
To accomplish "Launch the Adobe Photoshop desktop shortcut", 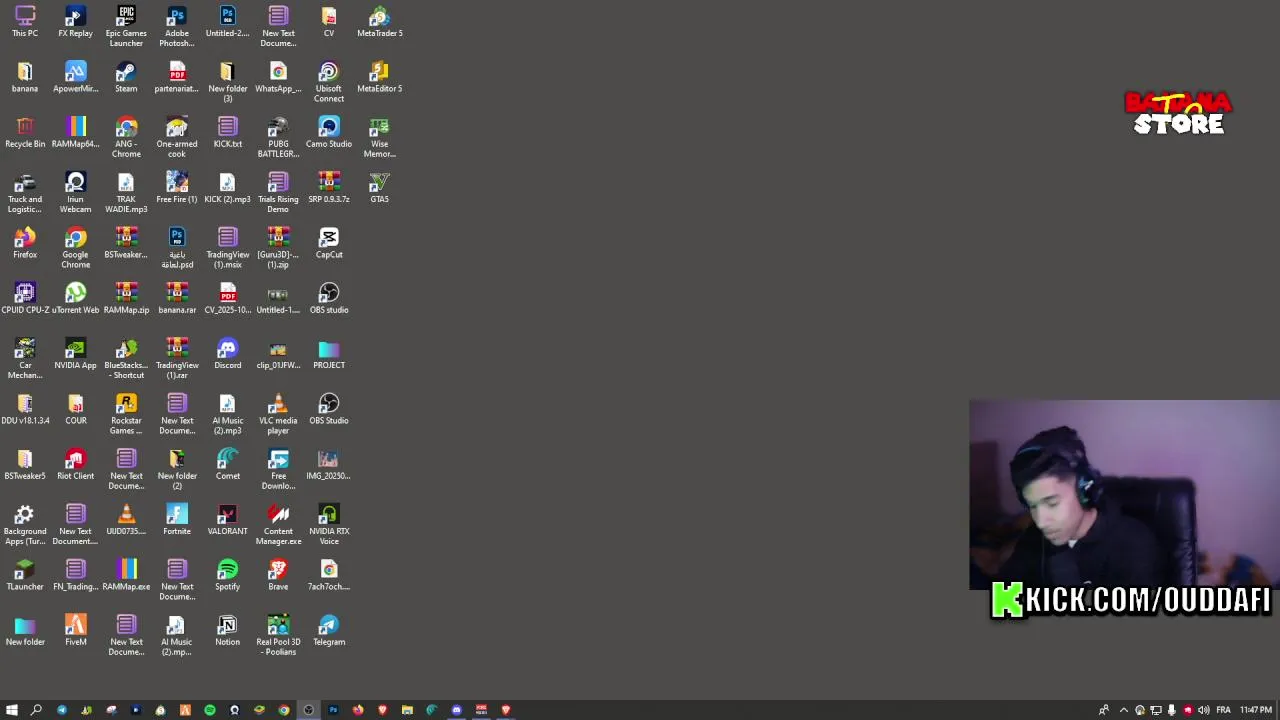I will coord(177,26).
